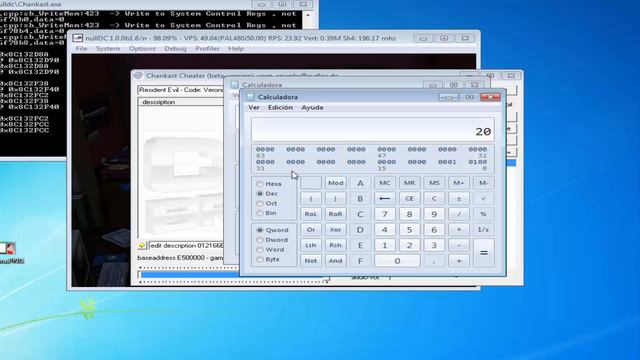Click the number 5 key
Screen dimensions: 640x360
(x=409, y=229)
